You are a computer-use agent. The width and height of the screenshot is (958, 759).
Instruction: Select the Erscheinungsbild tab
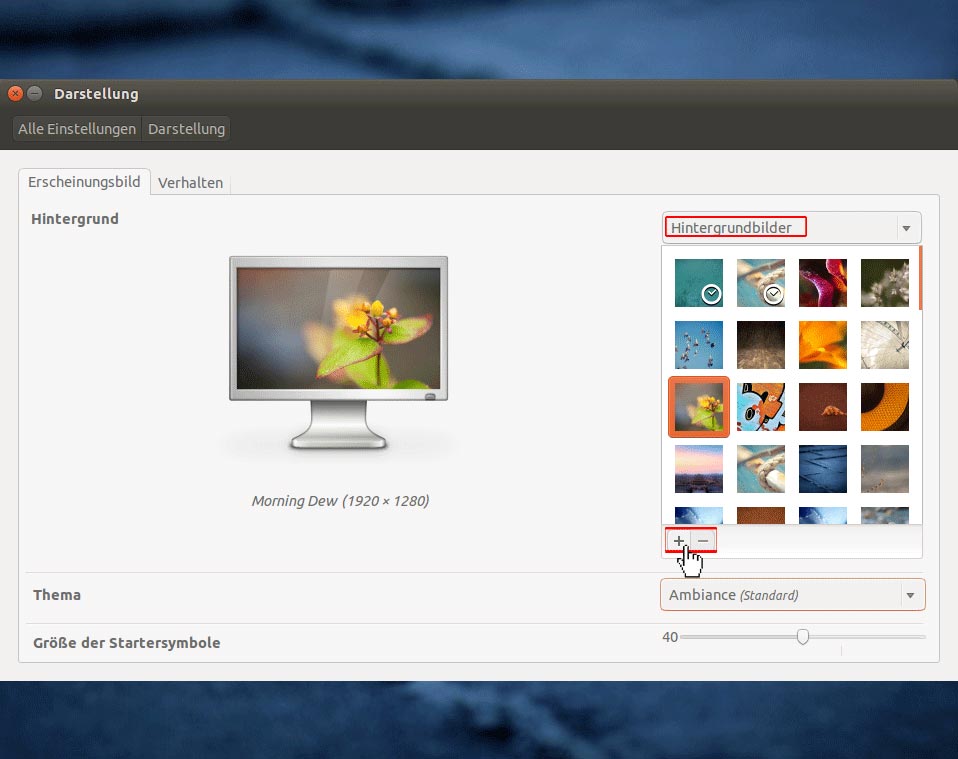[x=84, y=182]
